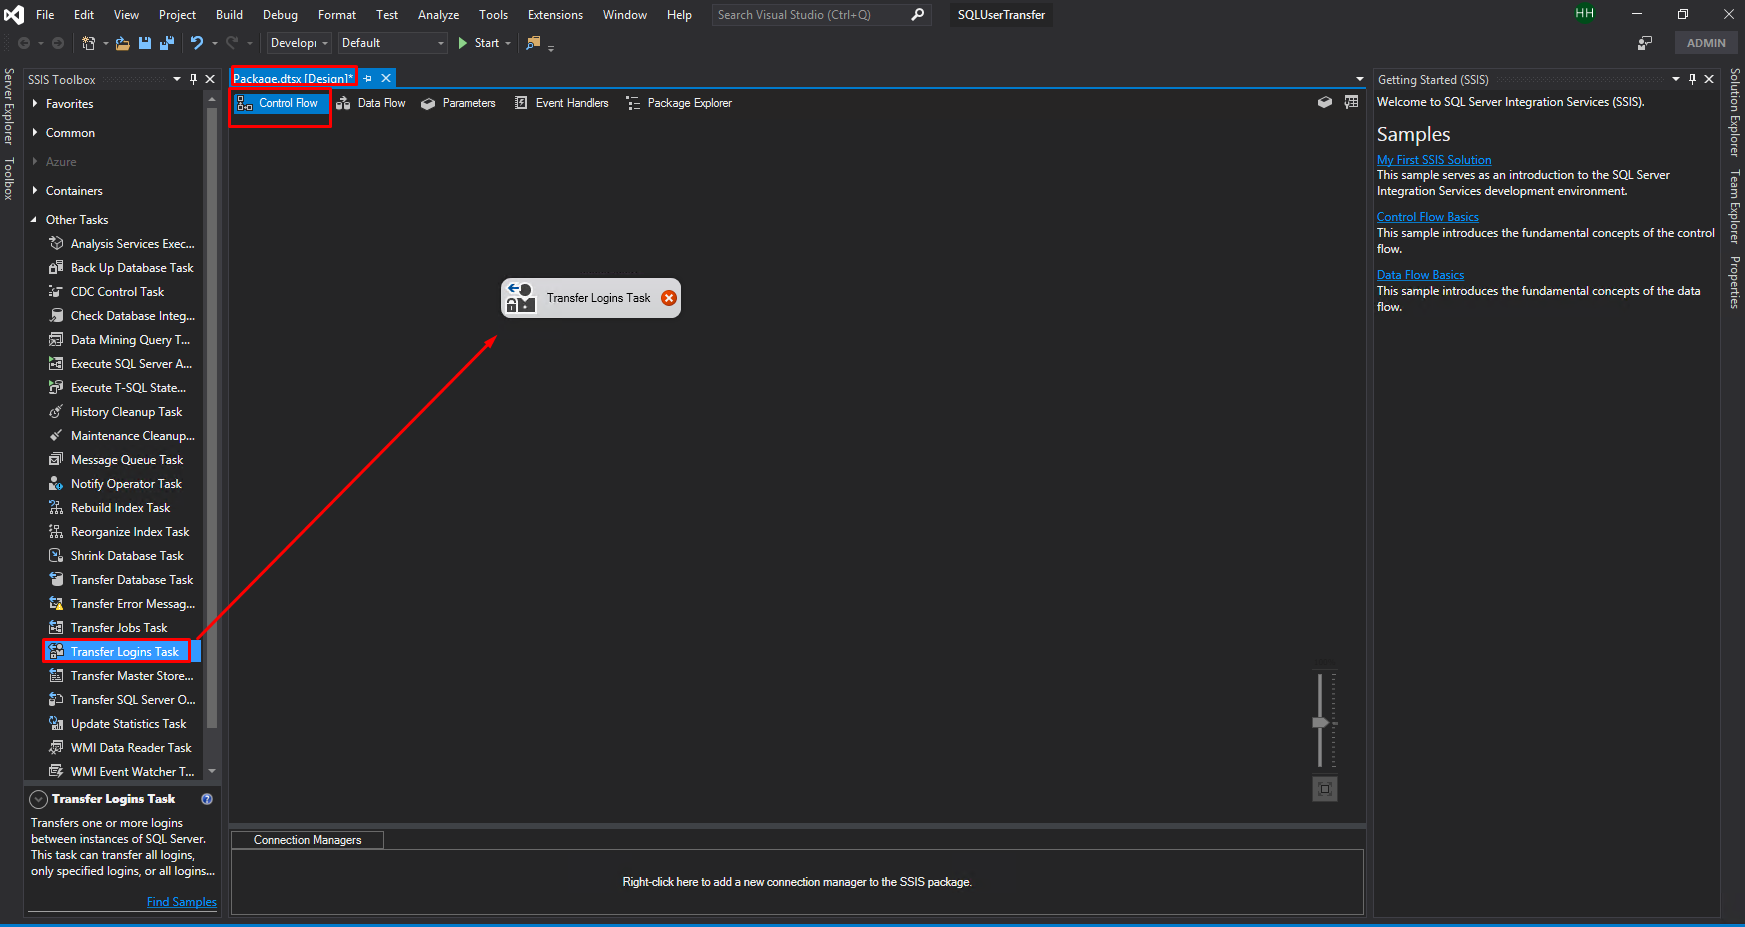Viewport: 1745px width, 927px height.
Task: Open the My First SSIS Solution link
Action: pyautogui.click(x=1433, y=160)
